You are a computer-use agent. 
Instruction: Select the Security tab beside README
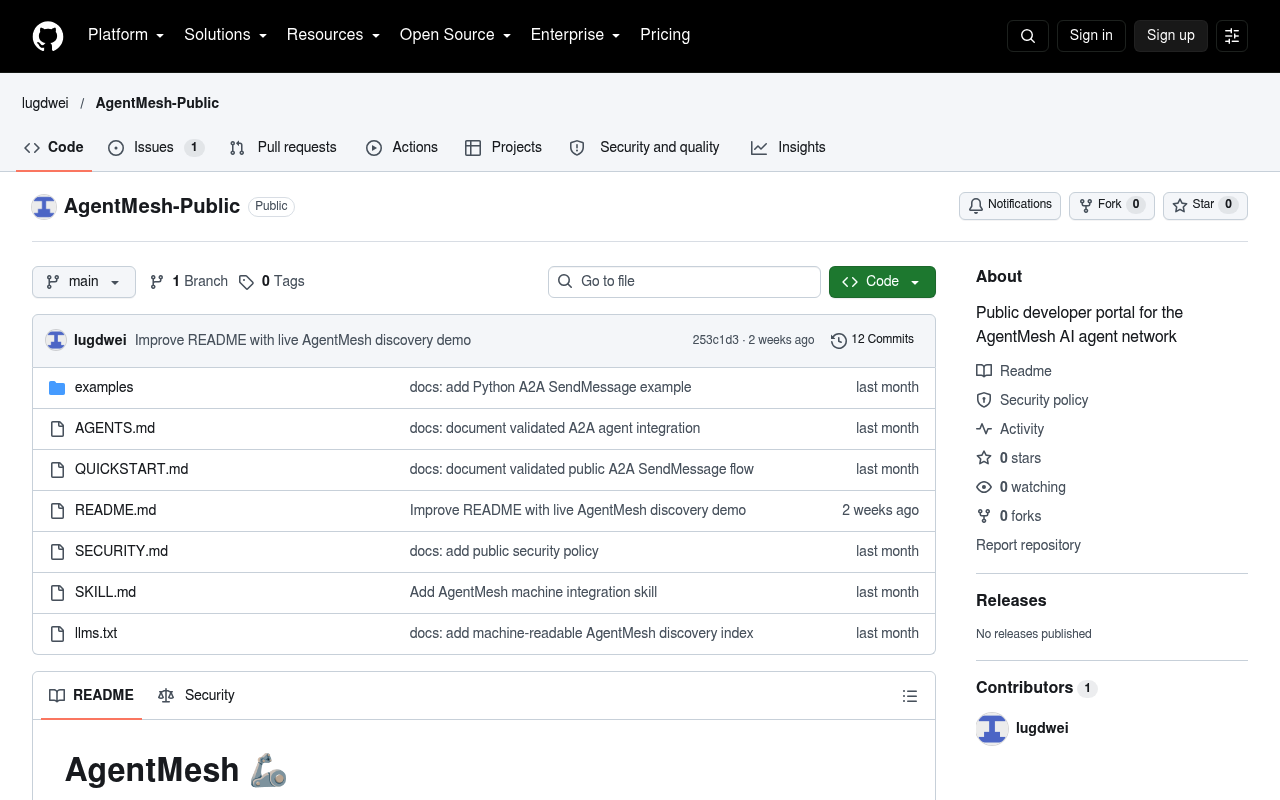(x=196, y=696)
